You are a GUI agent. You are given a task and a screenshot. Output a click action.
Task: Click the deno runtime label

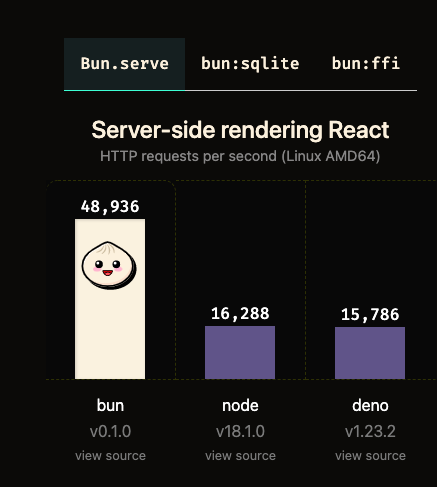click(370, 406)
